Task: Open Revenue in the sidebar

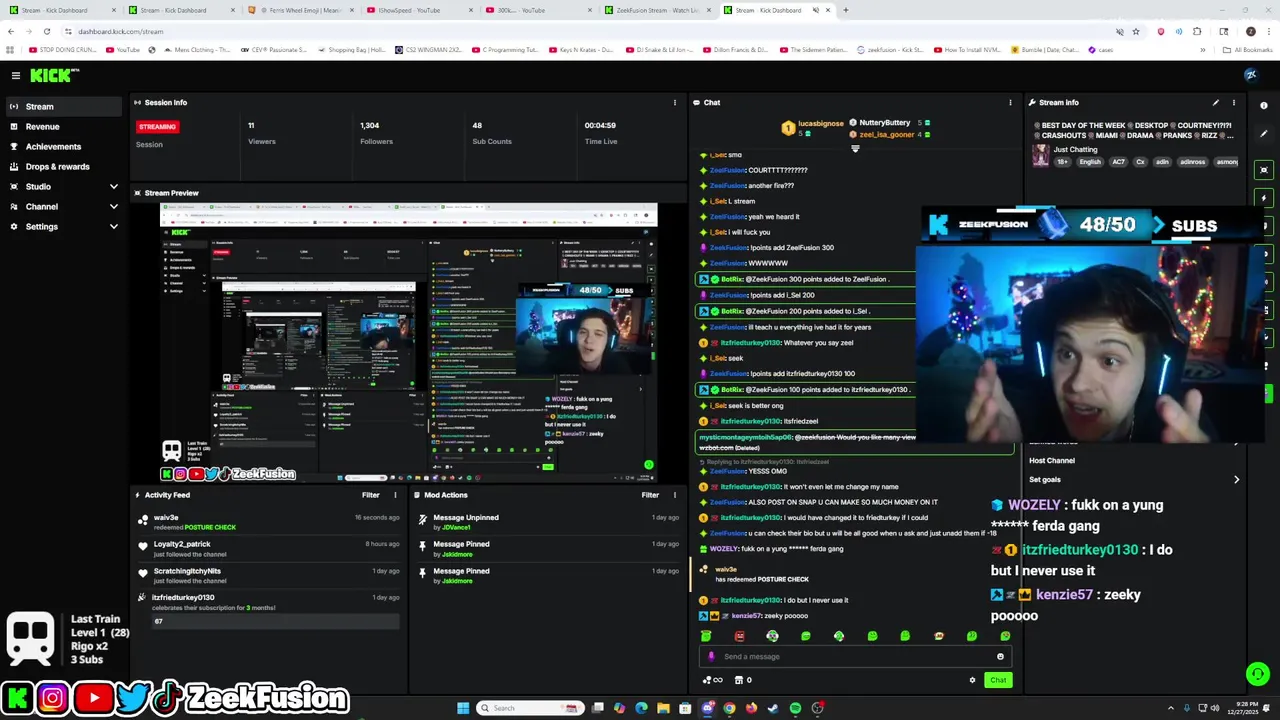Action: pyautogui.click(x=62, y=127)
